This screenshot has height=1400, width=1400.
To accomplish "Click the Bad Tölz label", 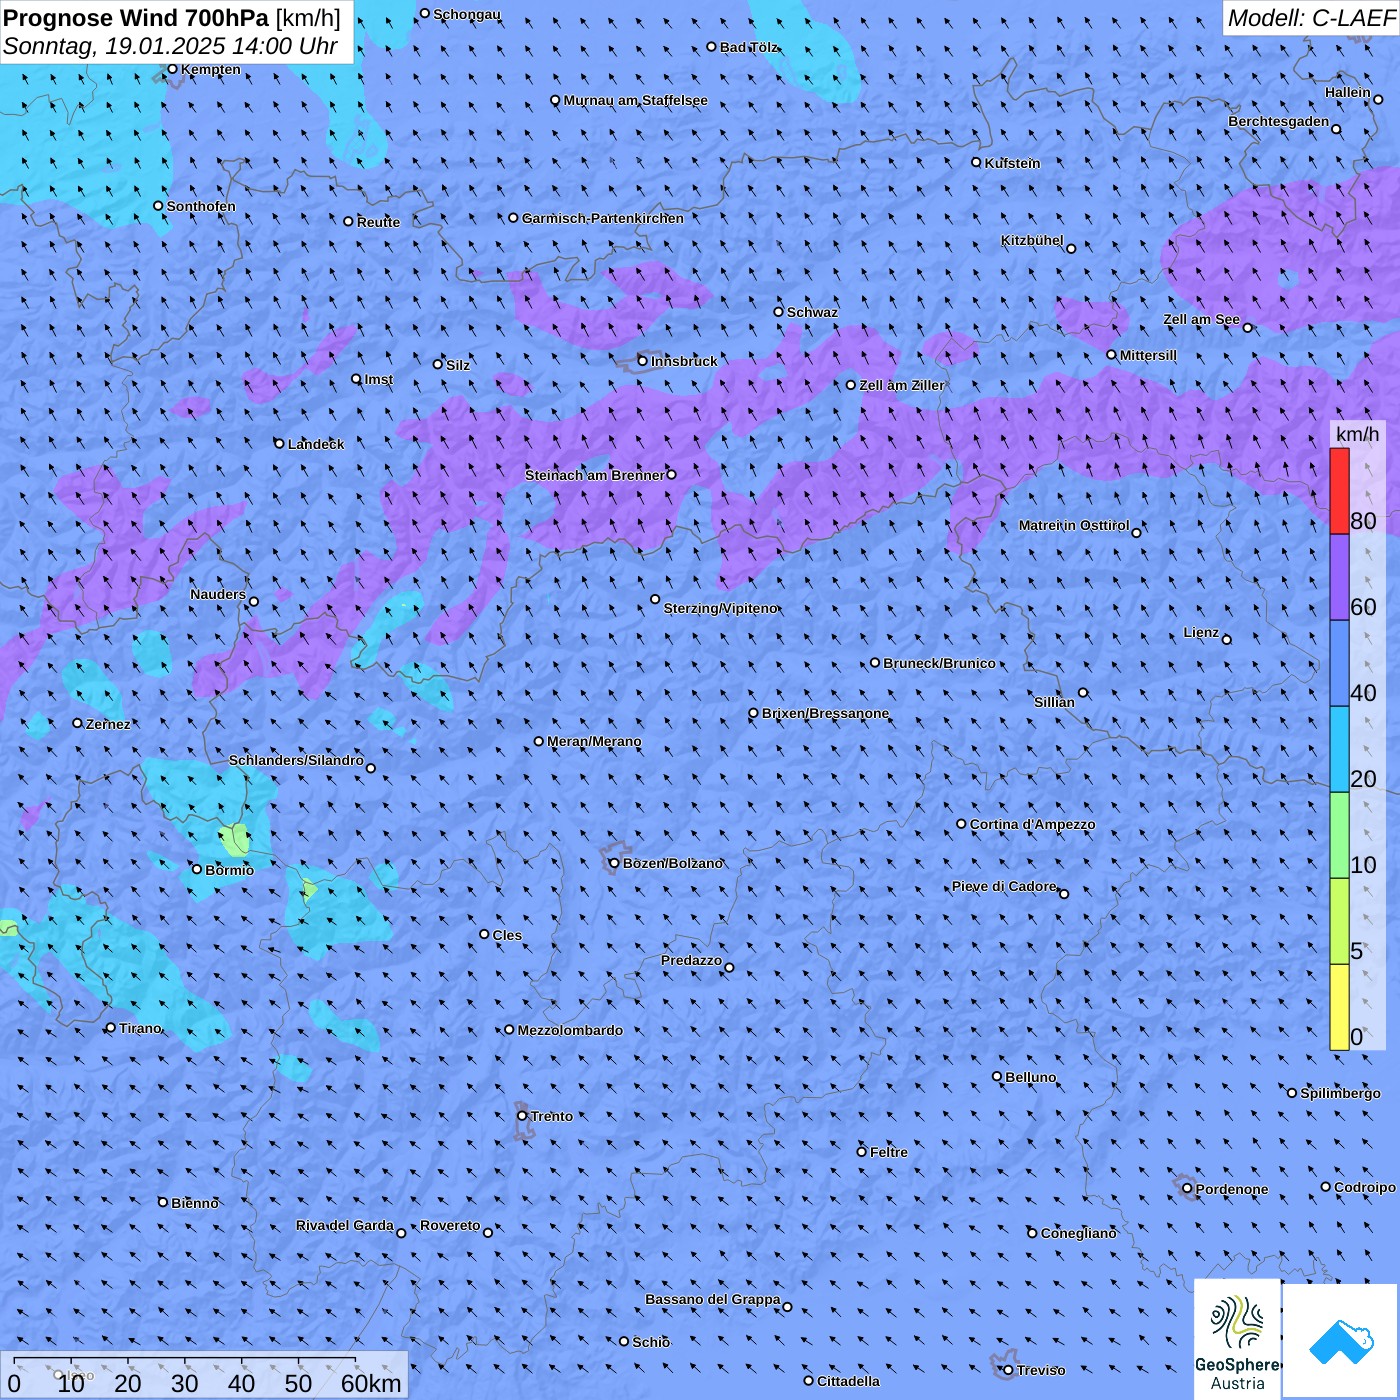I will coord(749,47).
